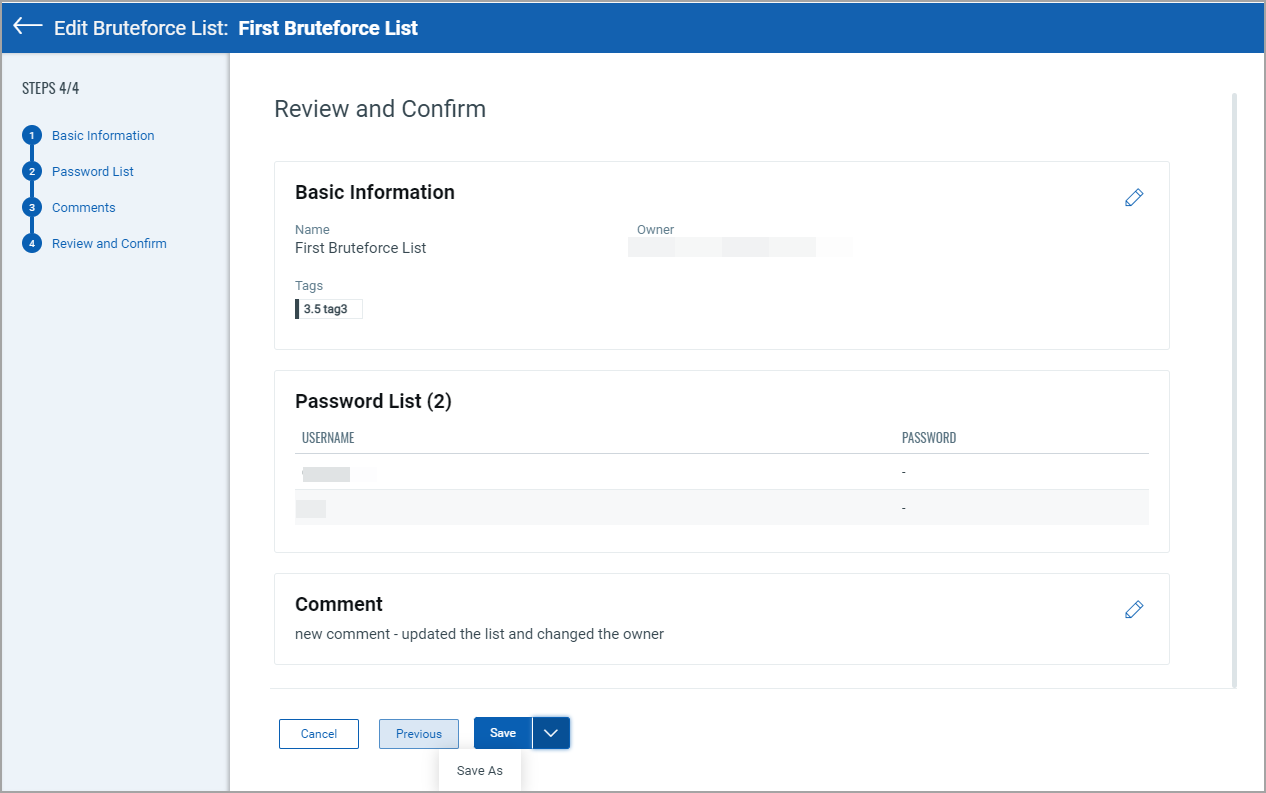The width and height of the screenshot is (1266, 793).
Task: Click the 3.5 tag3 tag
Action: coord(328,309)
